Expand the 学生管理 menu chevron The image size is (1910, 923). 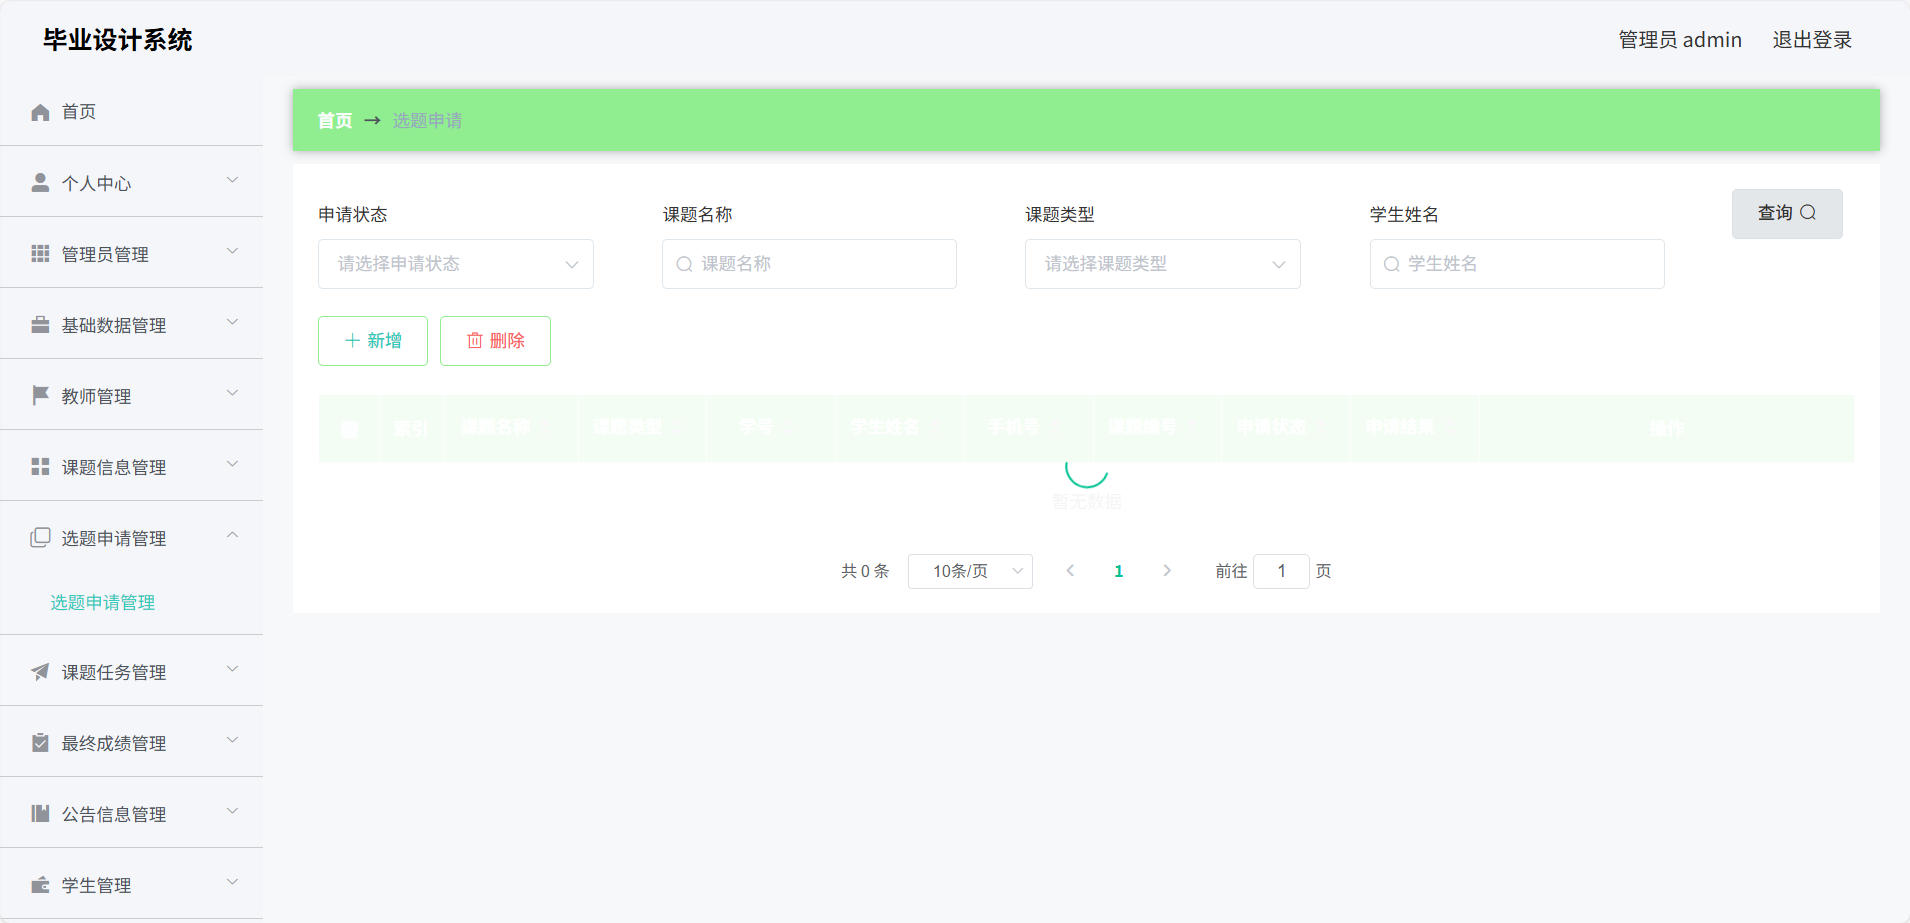tap(232, 883)
